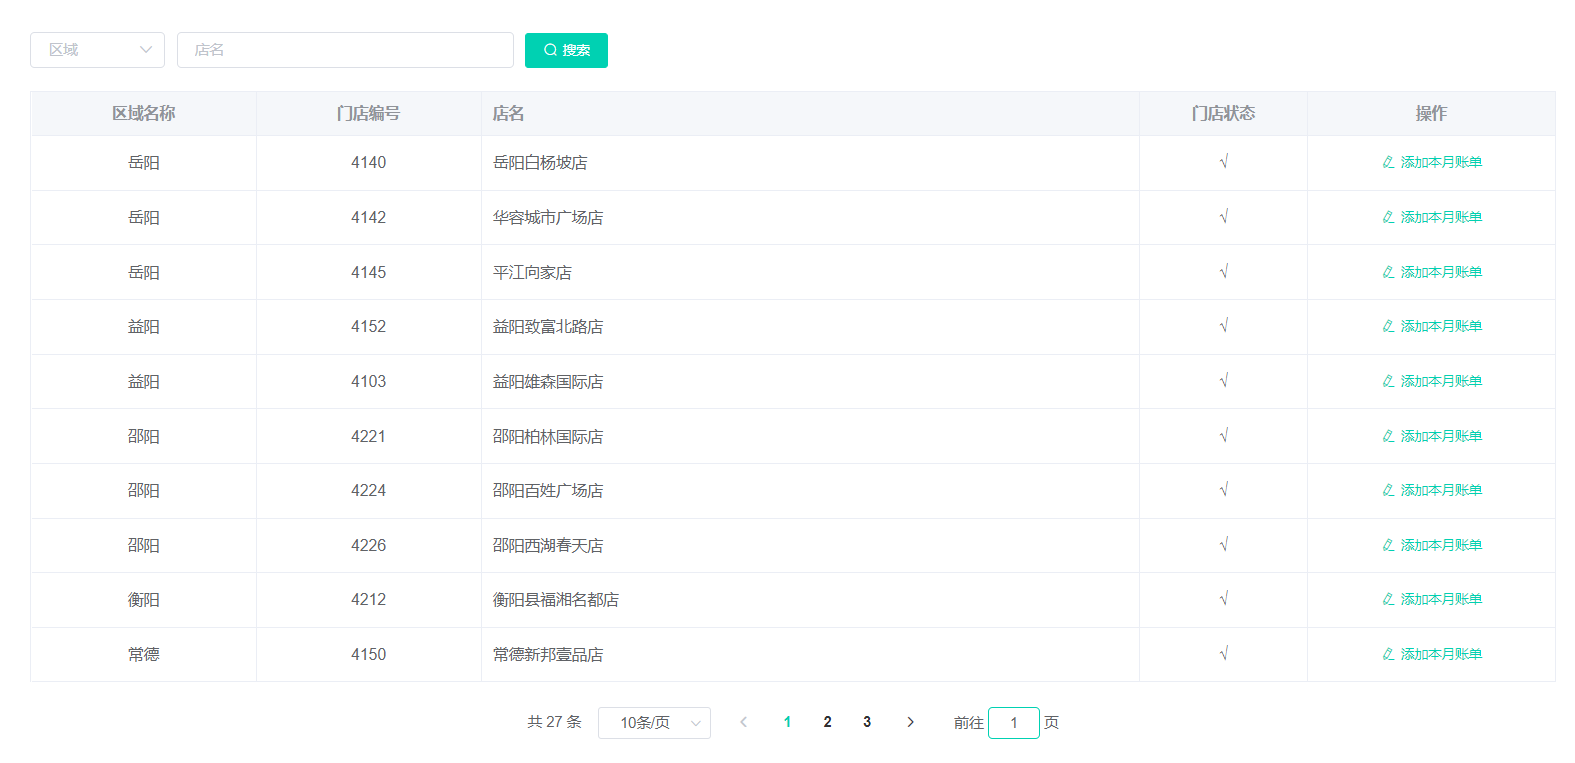Select store name 岳阳白杨坡店
Screen dimensions: 1575x763
pyautogui.click(x=540, y=163)
